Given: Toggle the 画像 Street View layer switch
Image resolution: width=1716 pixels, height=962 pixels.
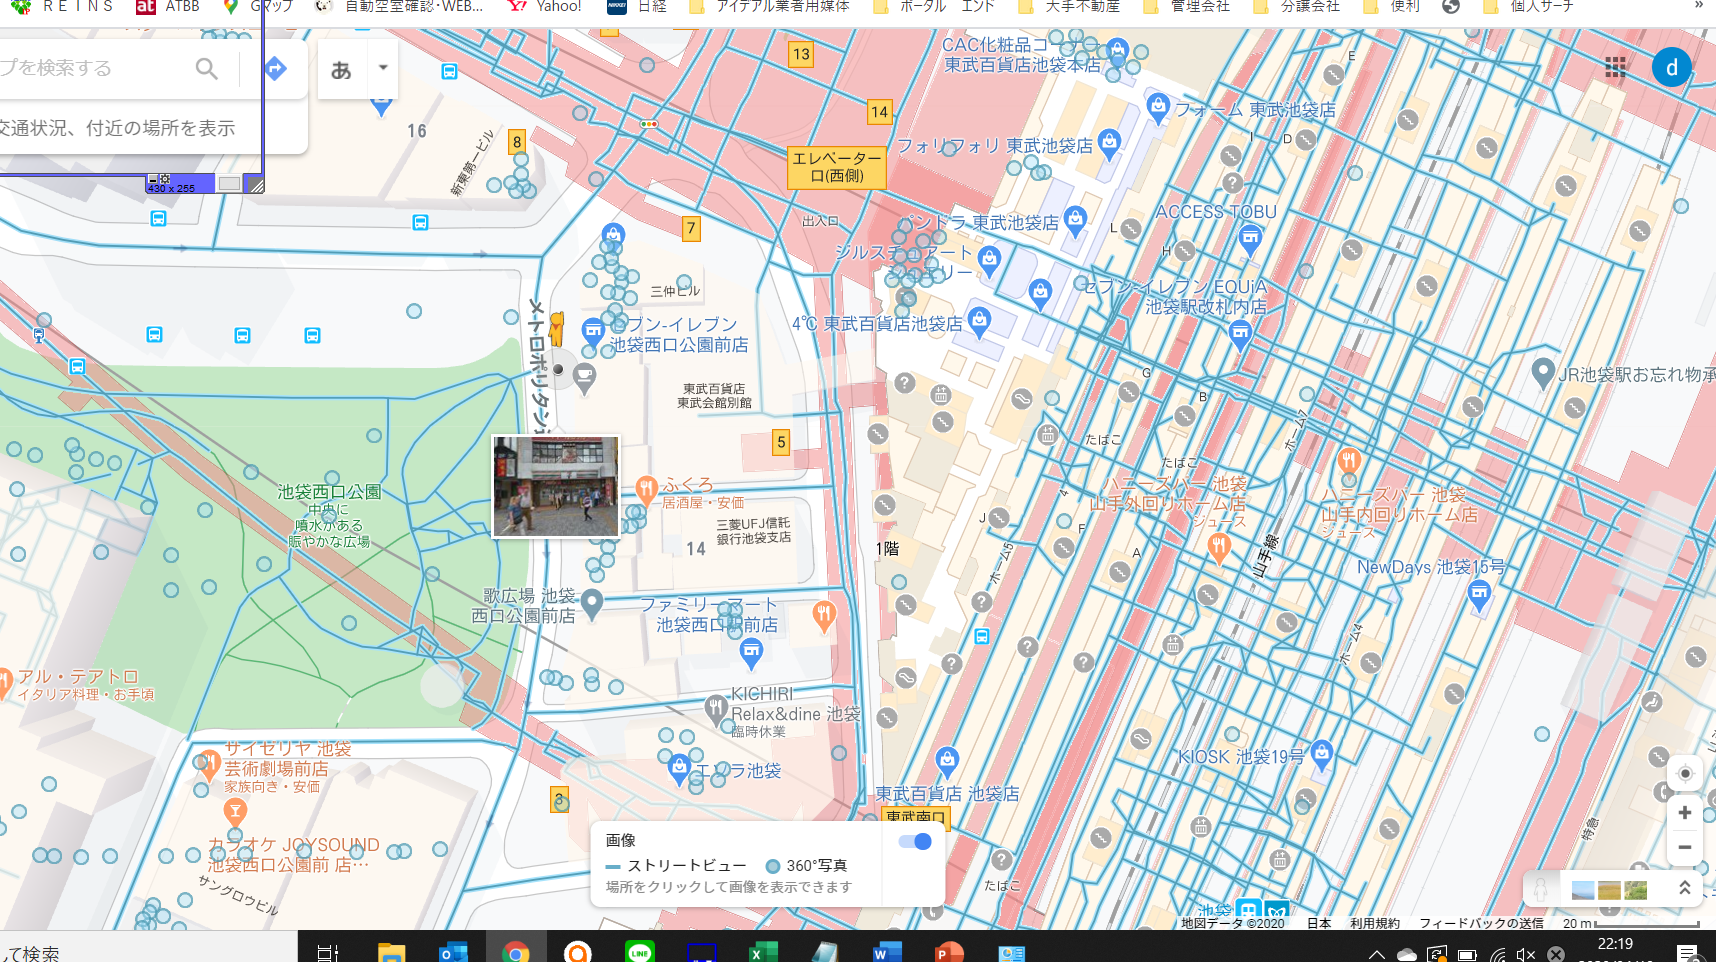Looking at the screenshot, I should pyautogui.click(x=915, y=841).
